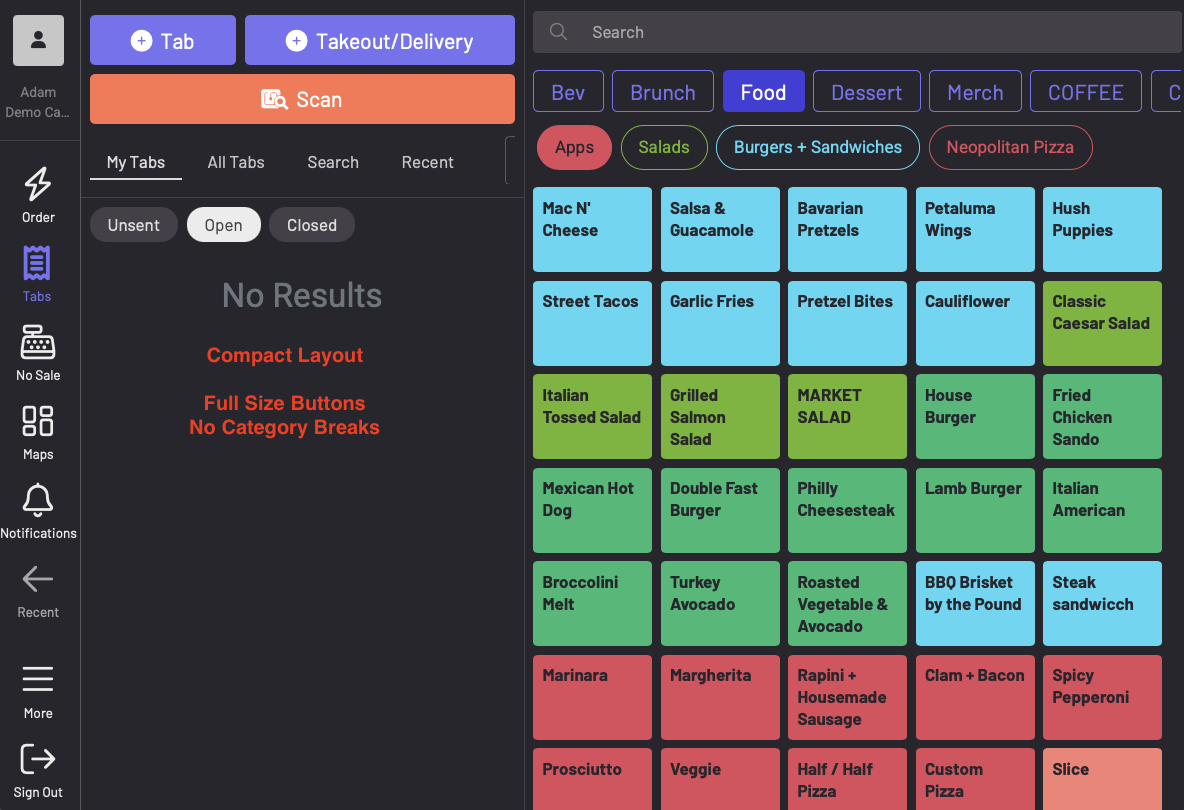This screenshot has width=1184, height=810.
Task: Select the Open filter pill
Action: [x=224, y=225]
